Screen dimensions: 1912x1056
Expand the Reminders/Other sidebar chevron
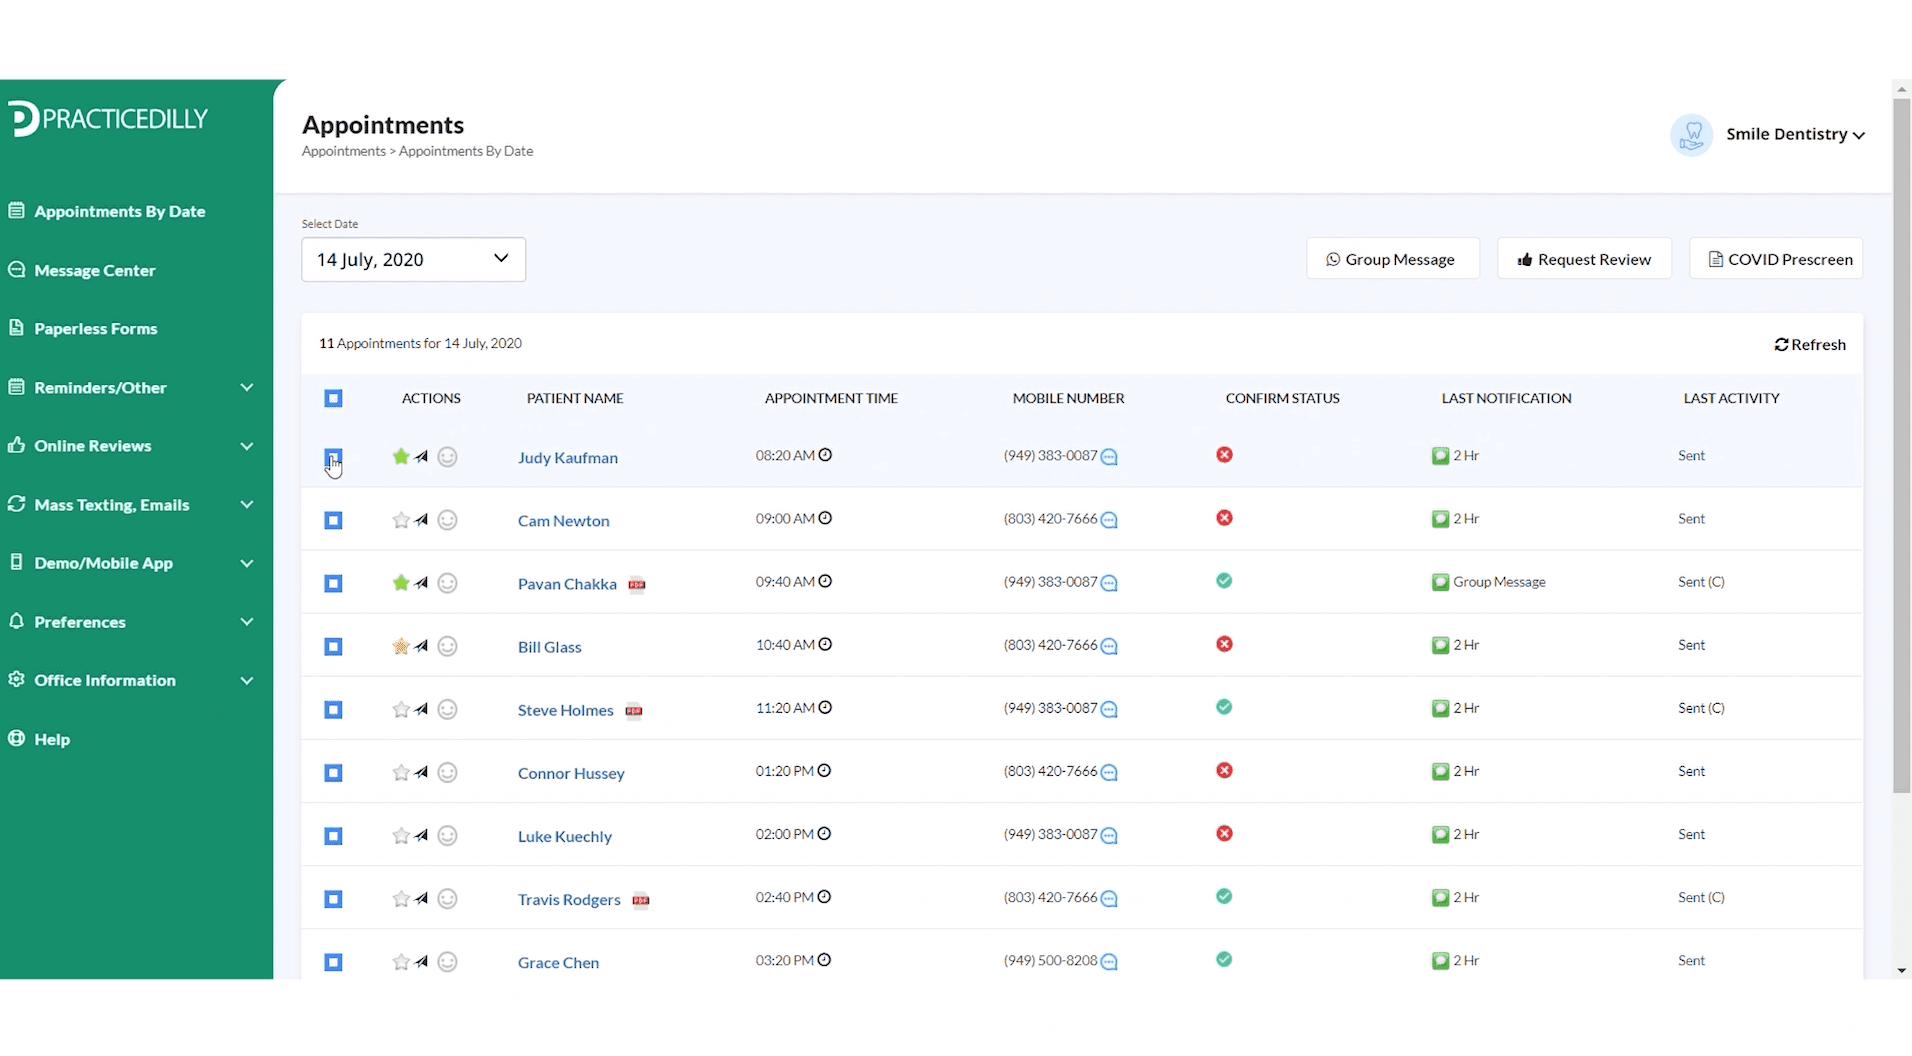247,387
